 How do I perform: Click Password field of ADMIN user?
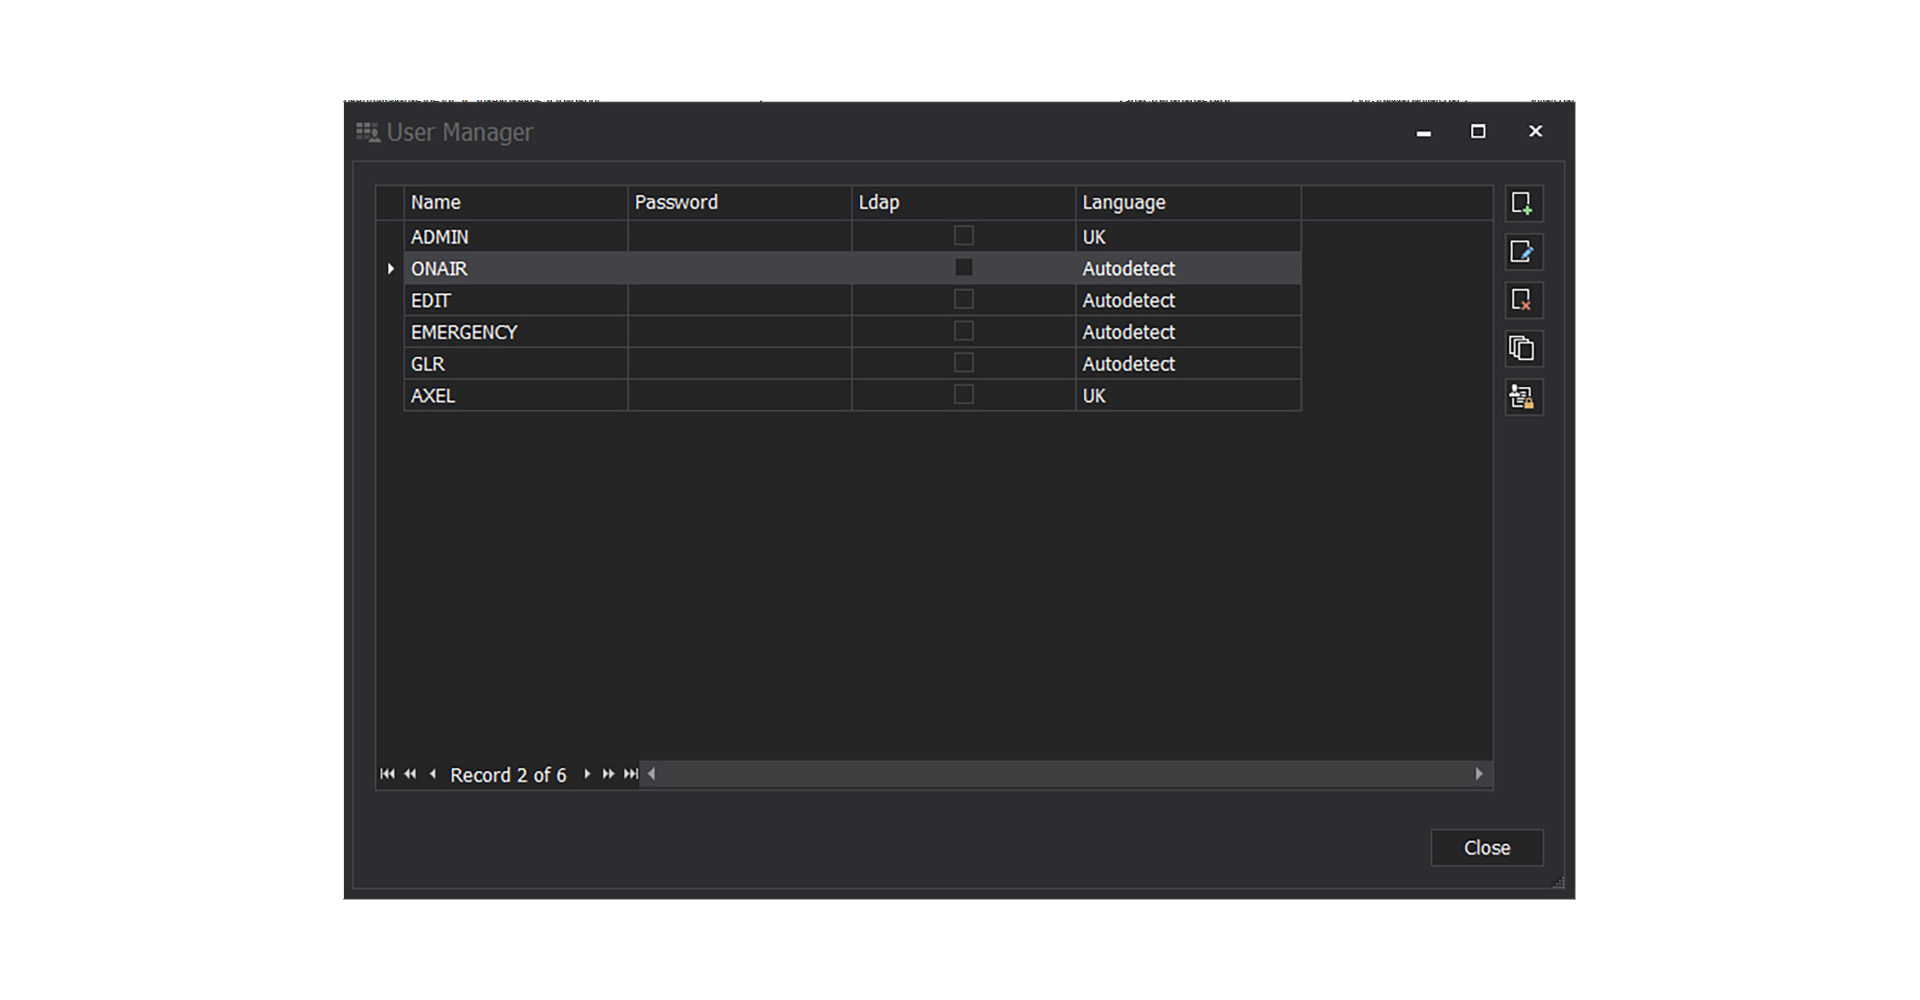739,237
